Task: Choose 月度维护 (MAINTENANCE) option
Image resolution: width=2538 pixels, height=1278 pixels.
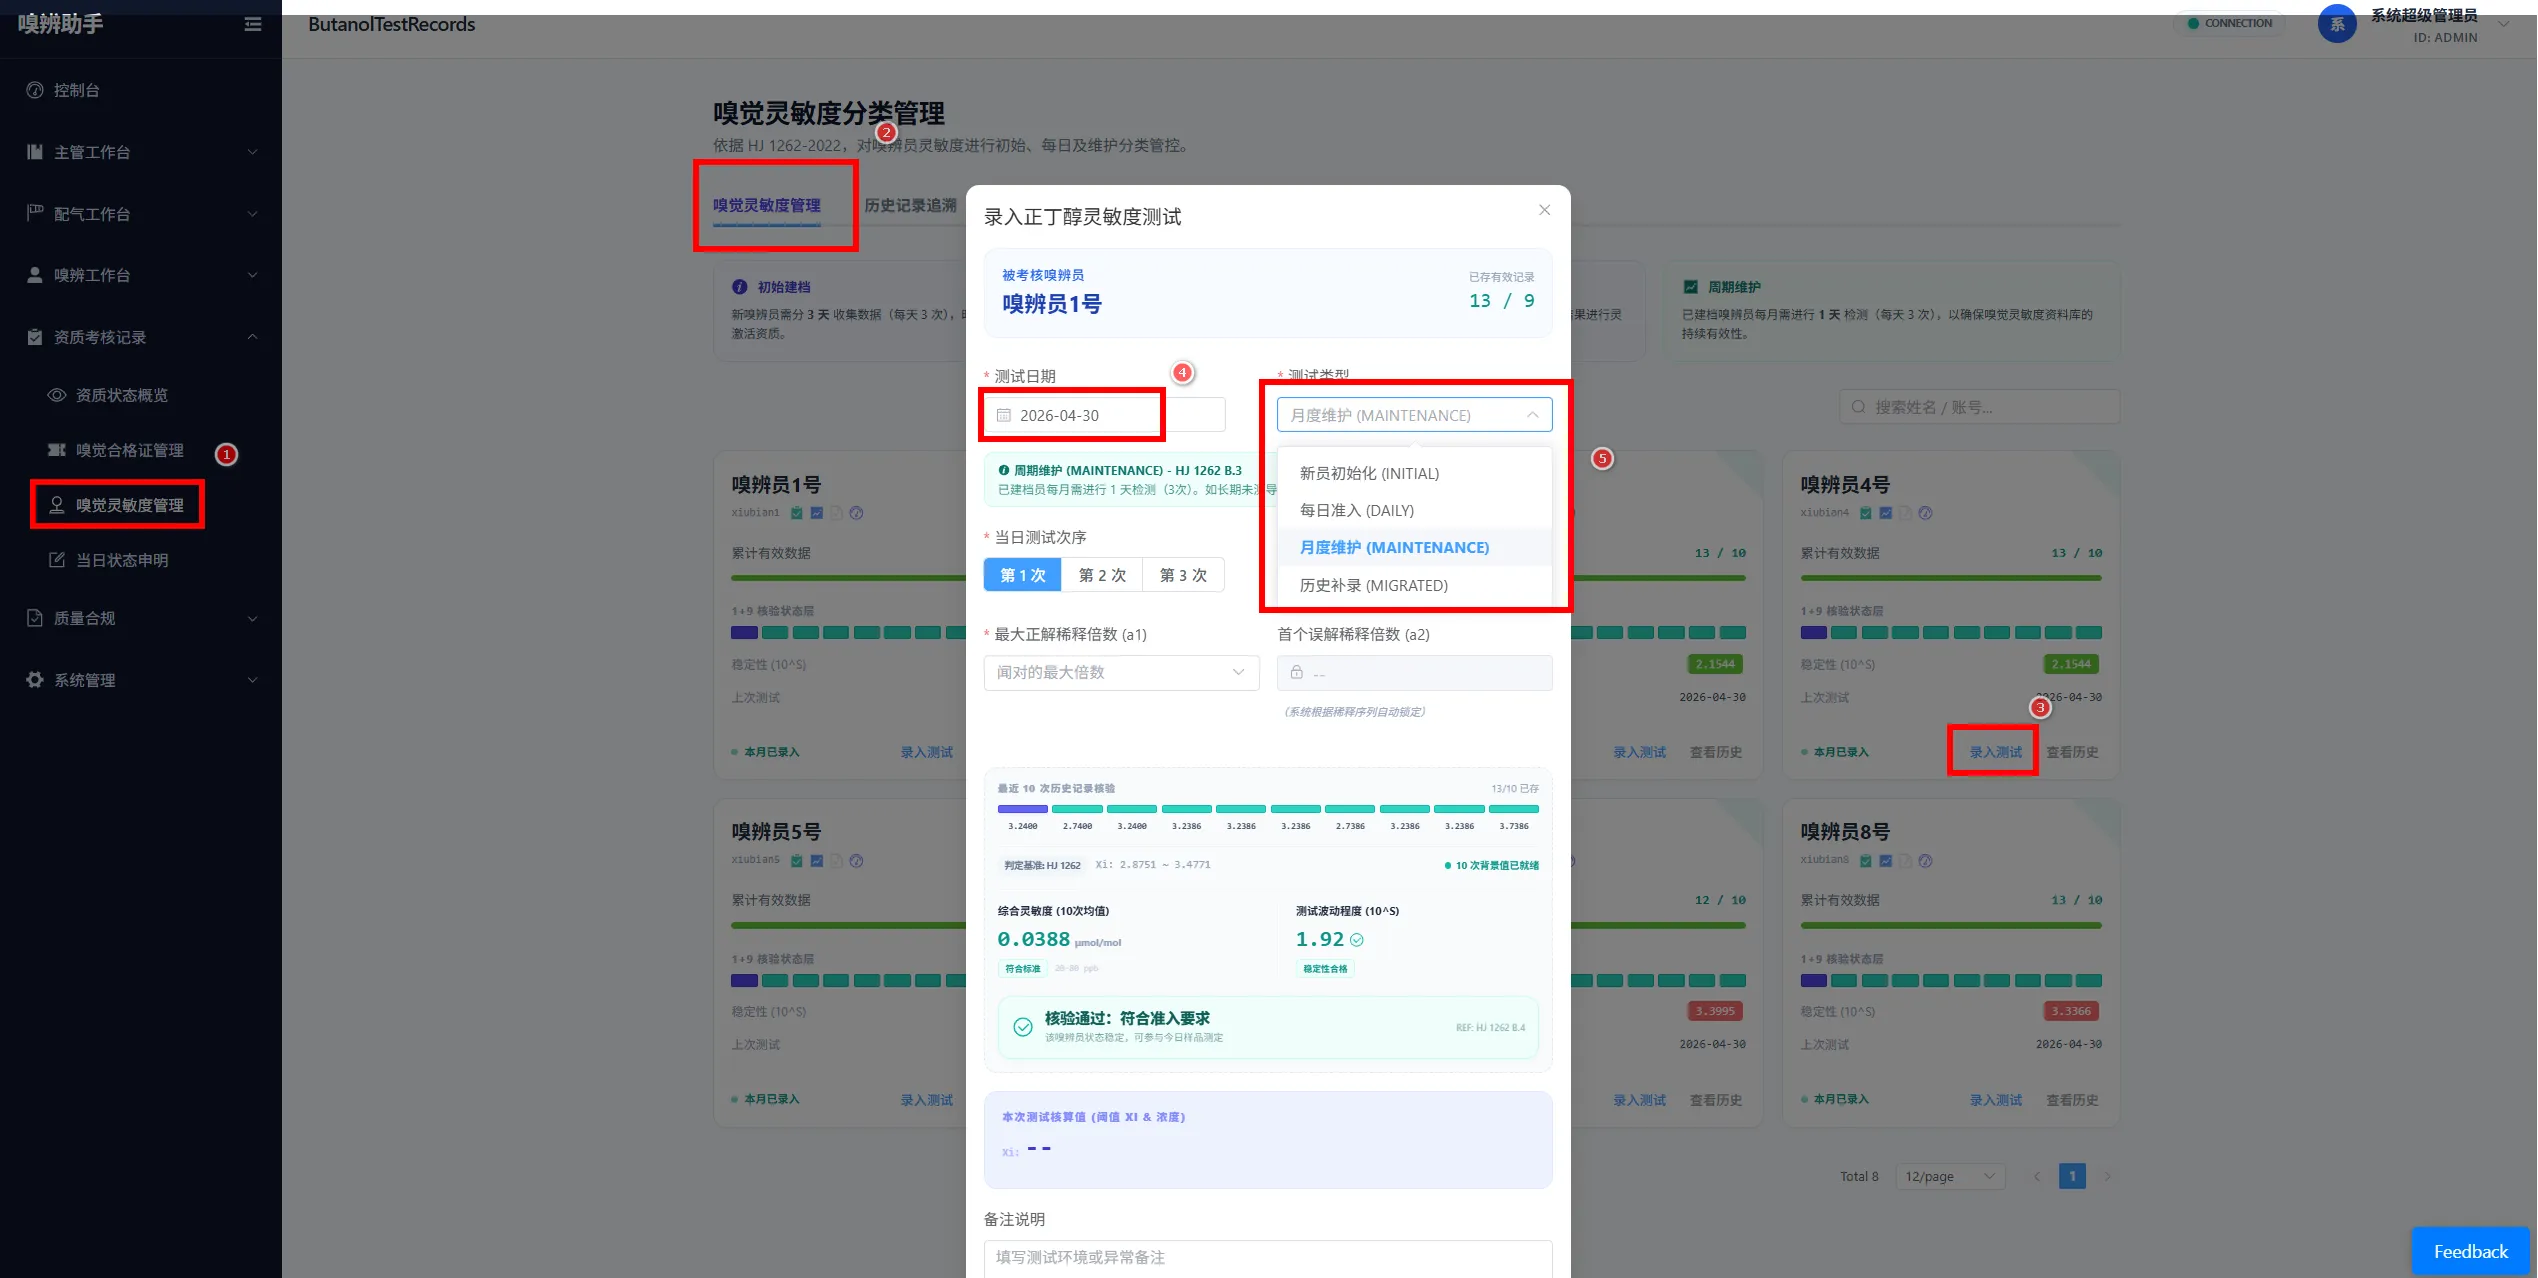Action: pos(1414,547)
